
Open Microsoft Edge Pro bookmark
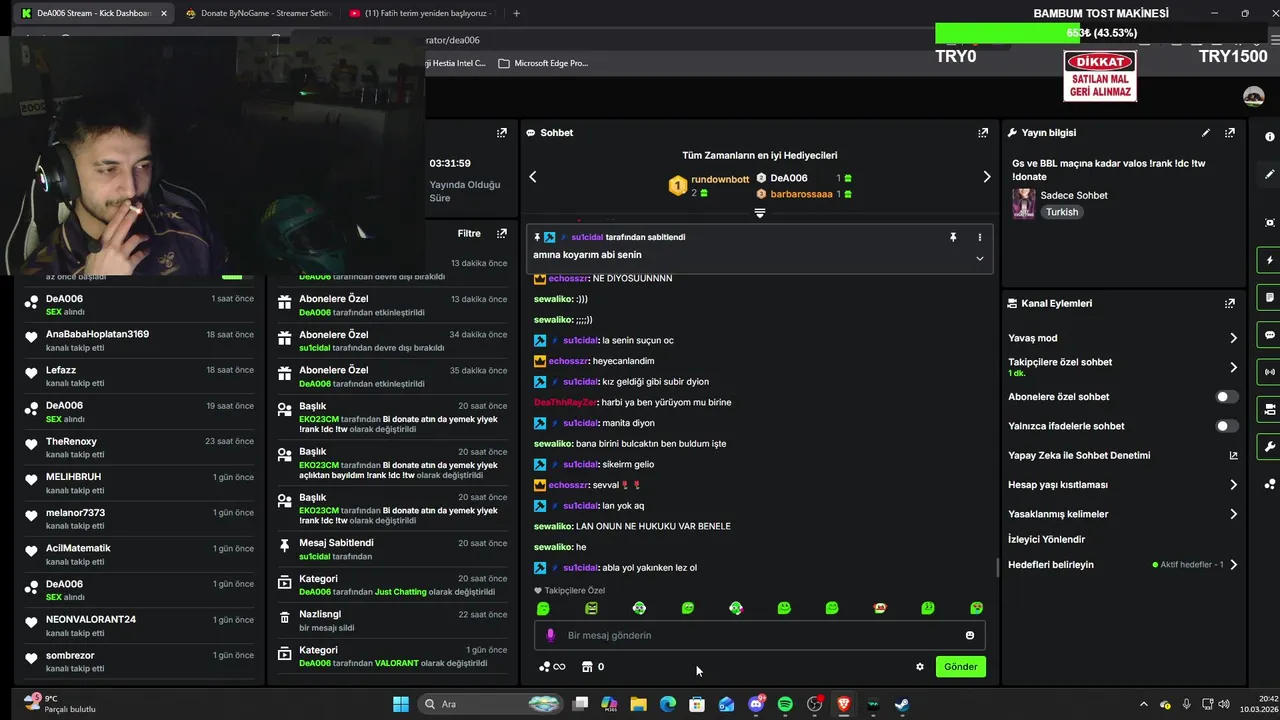click(x=544, y=63)
